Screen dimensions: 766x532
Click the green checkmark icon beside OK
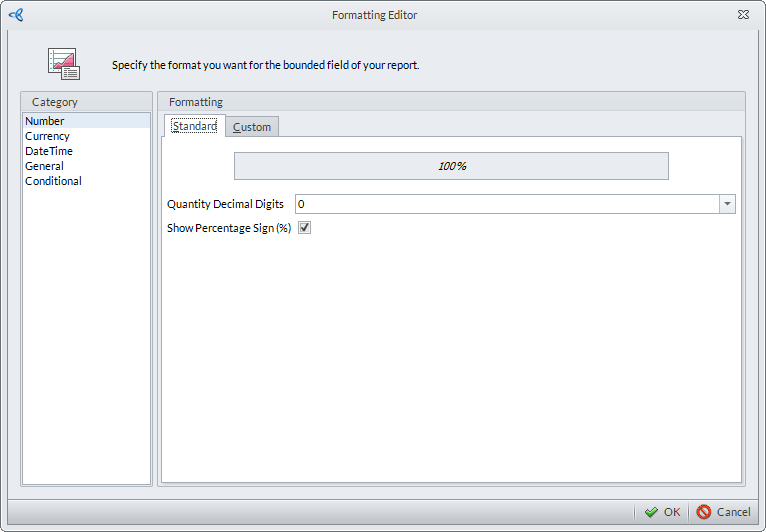tap(651, 512)
